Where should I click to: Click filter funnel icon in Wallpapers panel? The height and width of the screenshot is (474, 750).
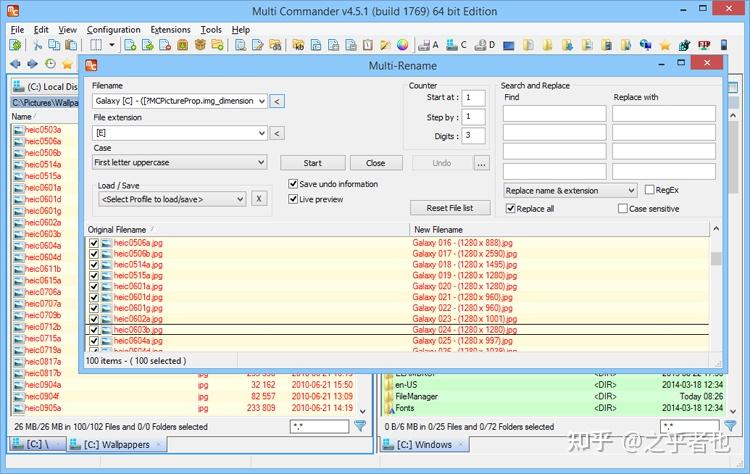tap(360, 425)
